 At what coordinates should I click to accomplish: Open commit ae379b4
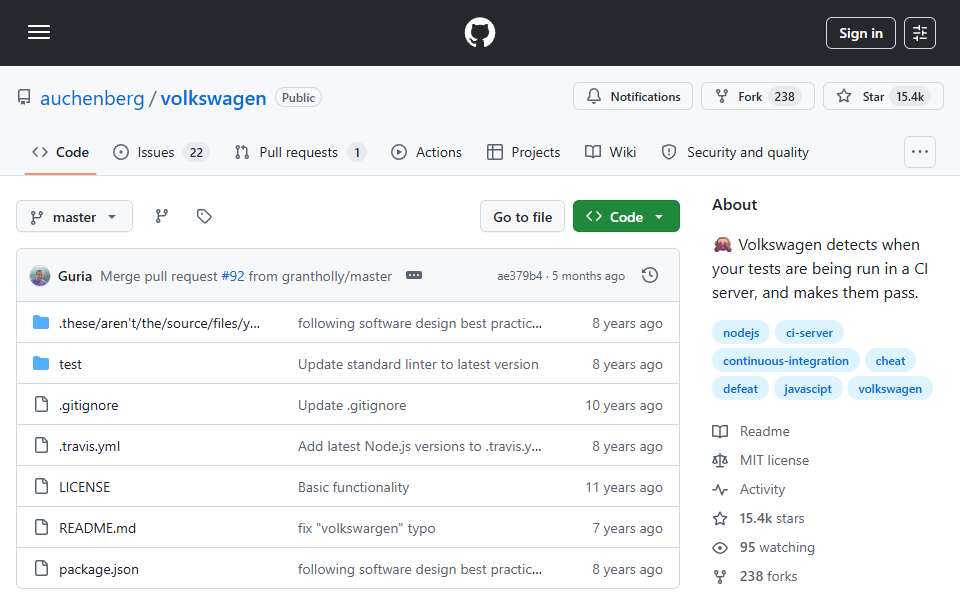click(519, 276)
